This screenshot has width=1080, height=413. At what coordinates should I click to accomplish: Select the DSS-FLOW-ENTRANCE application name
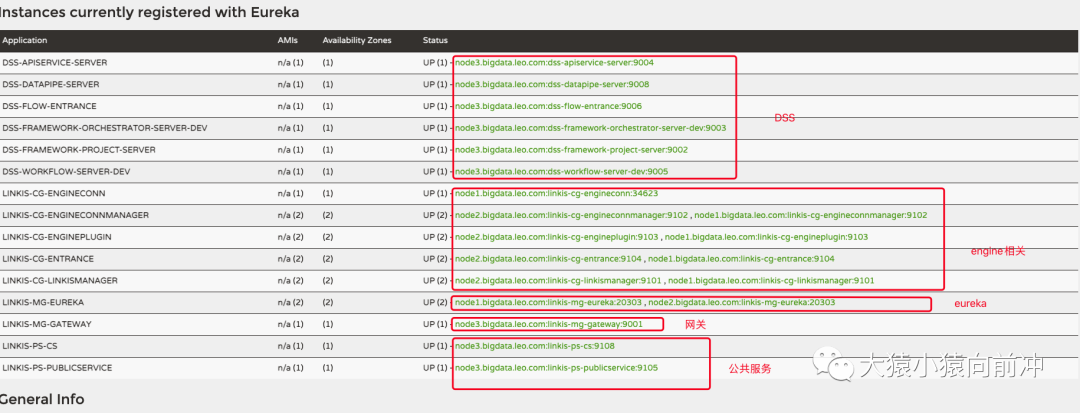tap(50, 106)
